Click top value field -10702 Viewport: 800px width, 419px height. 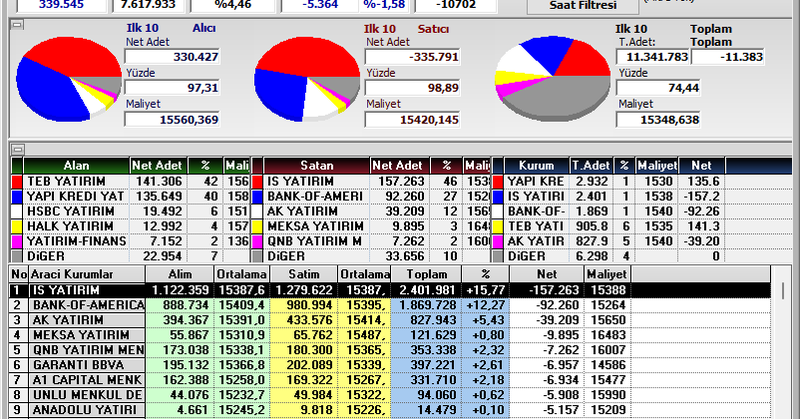[x=456, y=5]
